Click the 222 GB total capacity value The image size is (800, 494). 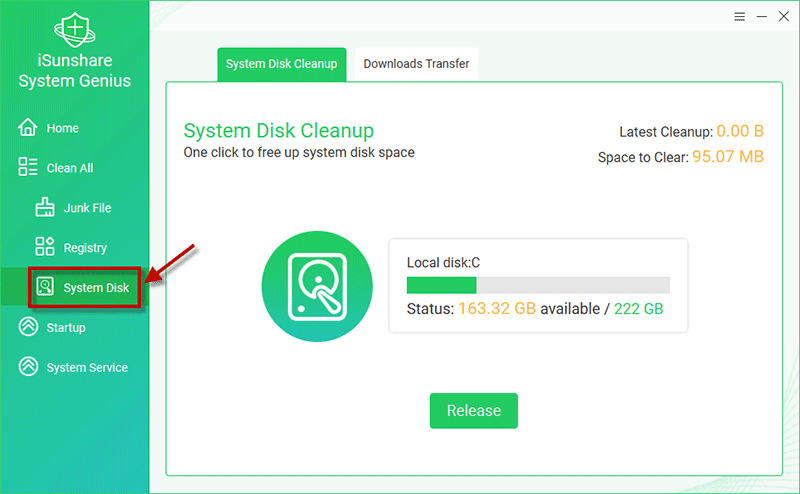638,309
